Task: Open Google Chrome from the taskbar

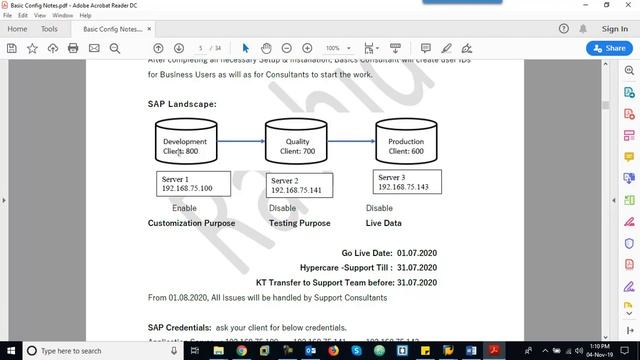Action: click(241, 351)
